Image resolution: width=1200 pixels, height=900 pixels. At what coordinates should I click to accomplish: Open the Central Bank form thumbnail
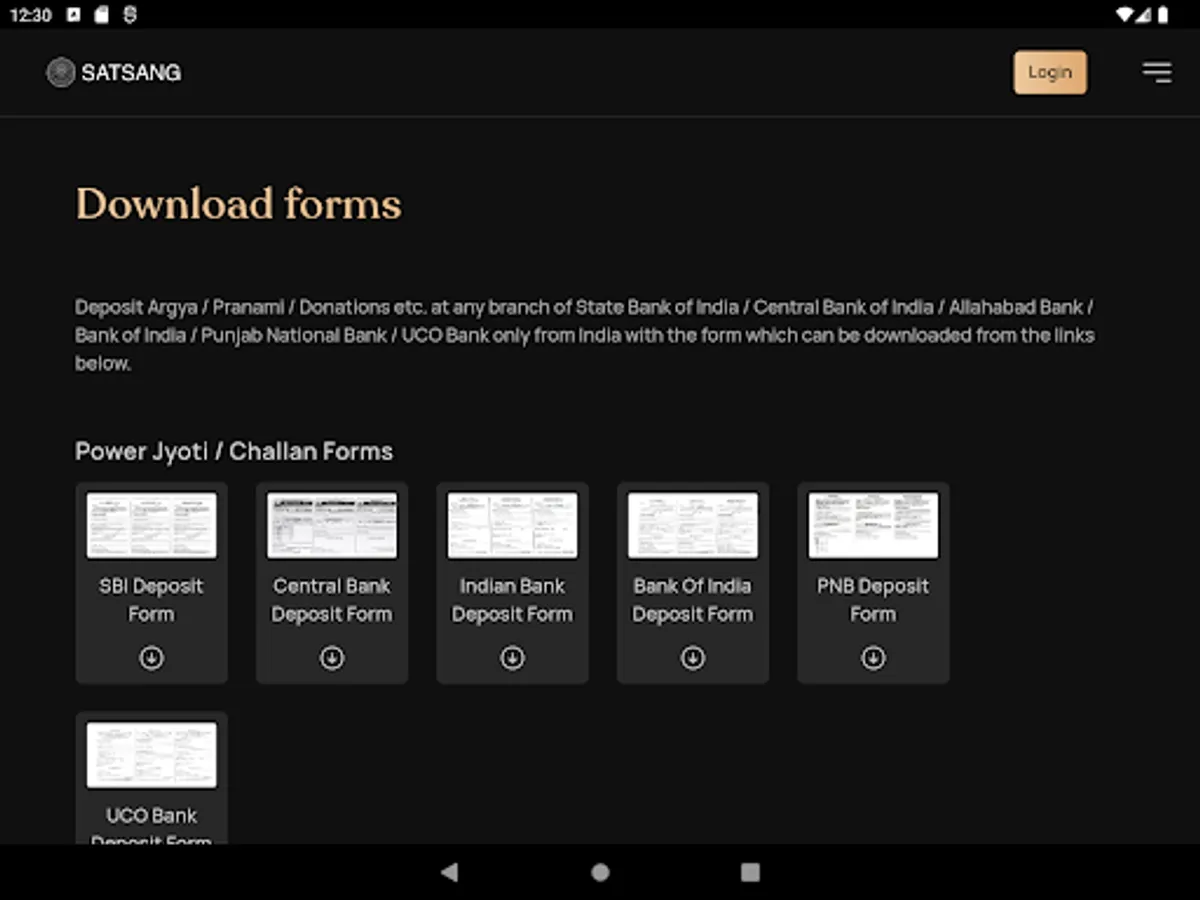pyautogui.click(x=332, y=525)
